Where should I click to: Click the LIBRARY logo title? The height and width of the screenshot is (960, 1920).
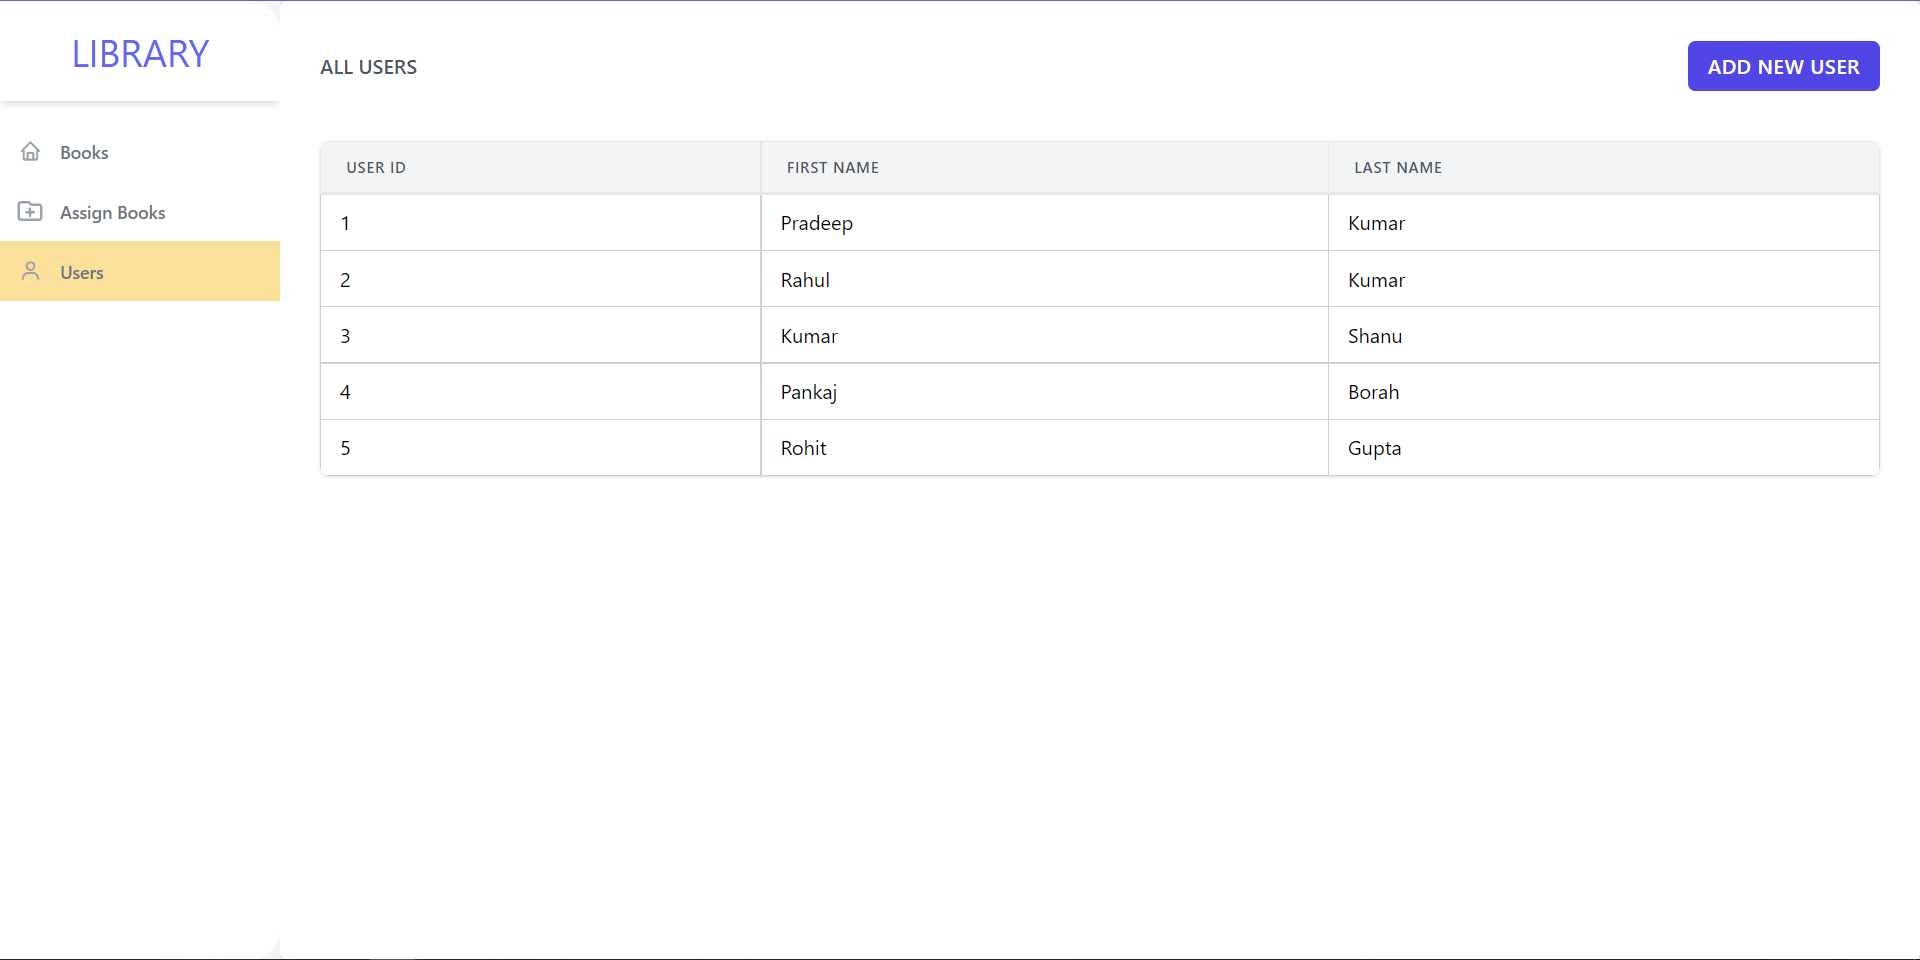[140, 54]
